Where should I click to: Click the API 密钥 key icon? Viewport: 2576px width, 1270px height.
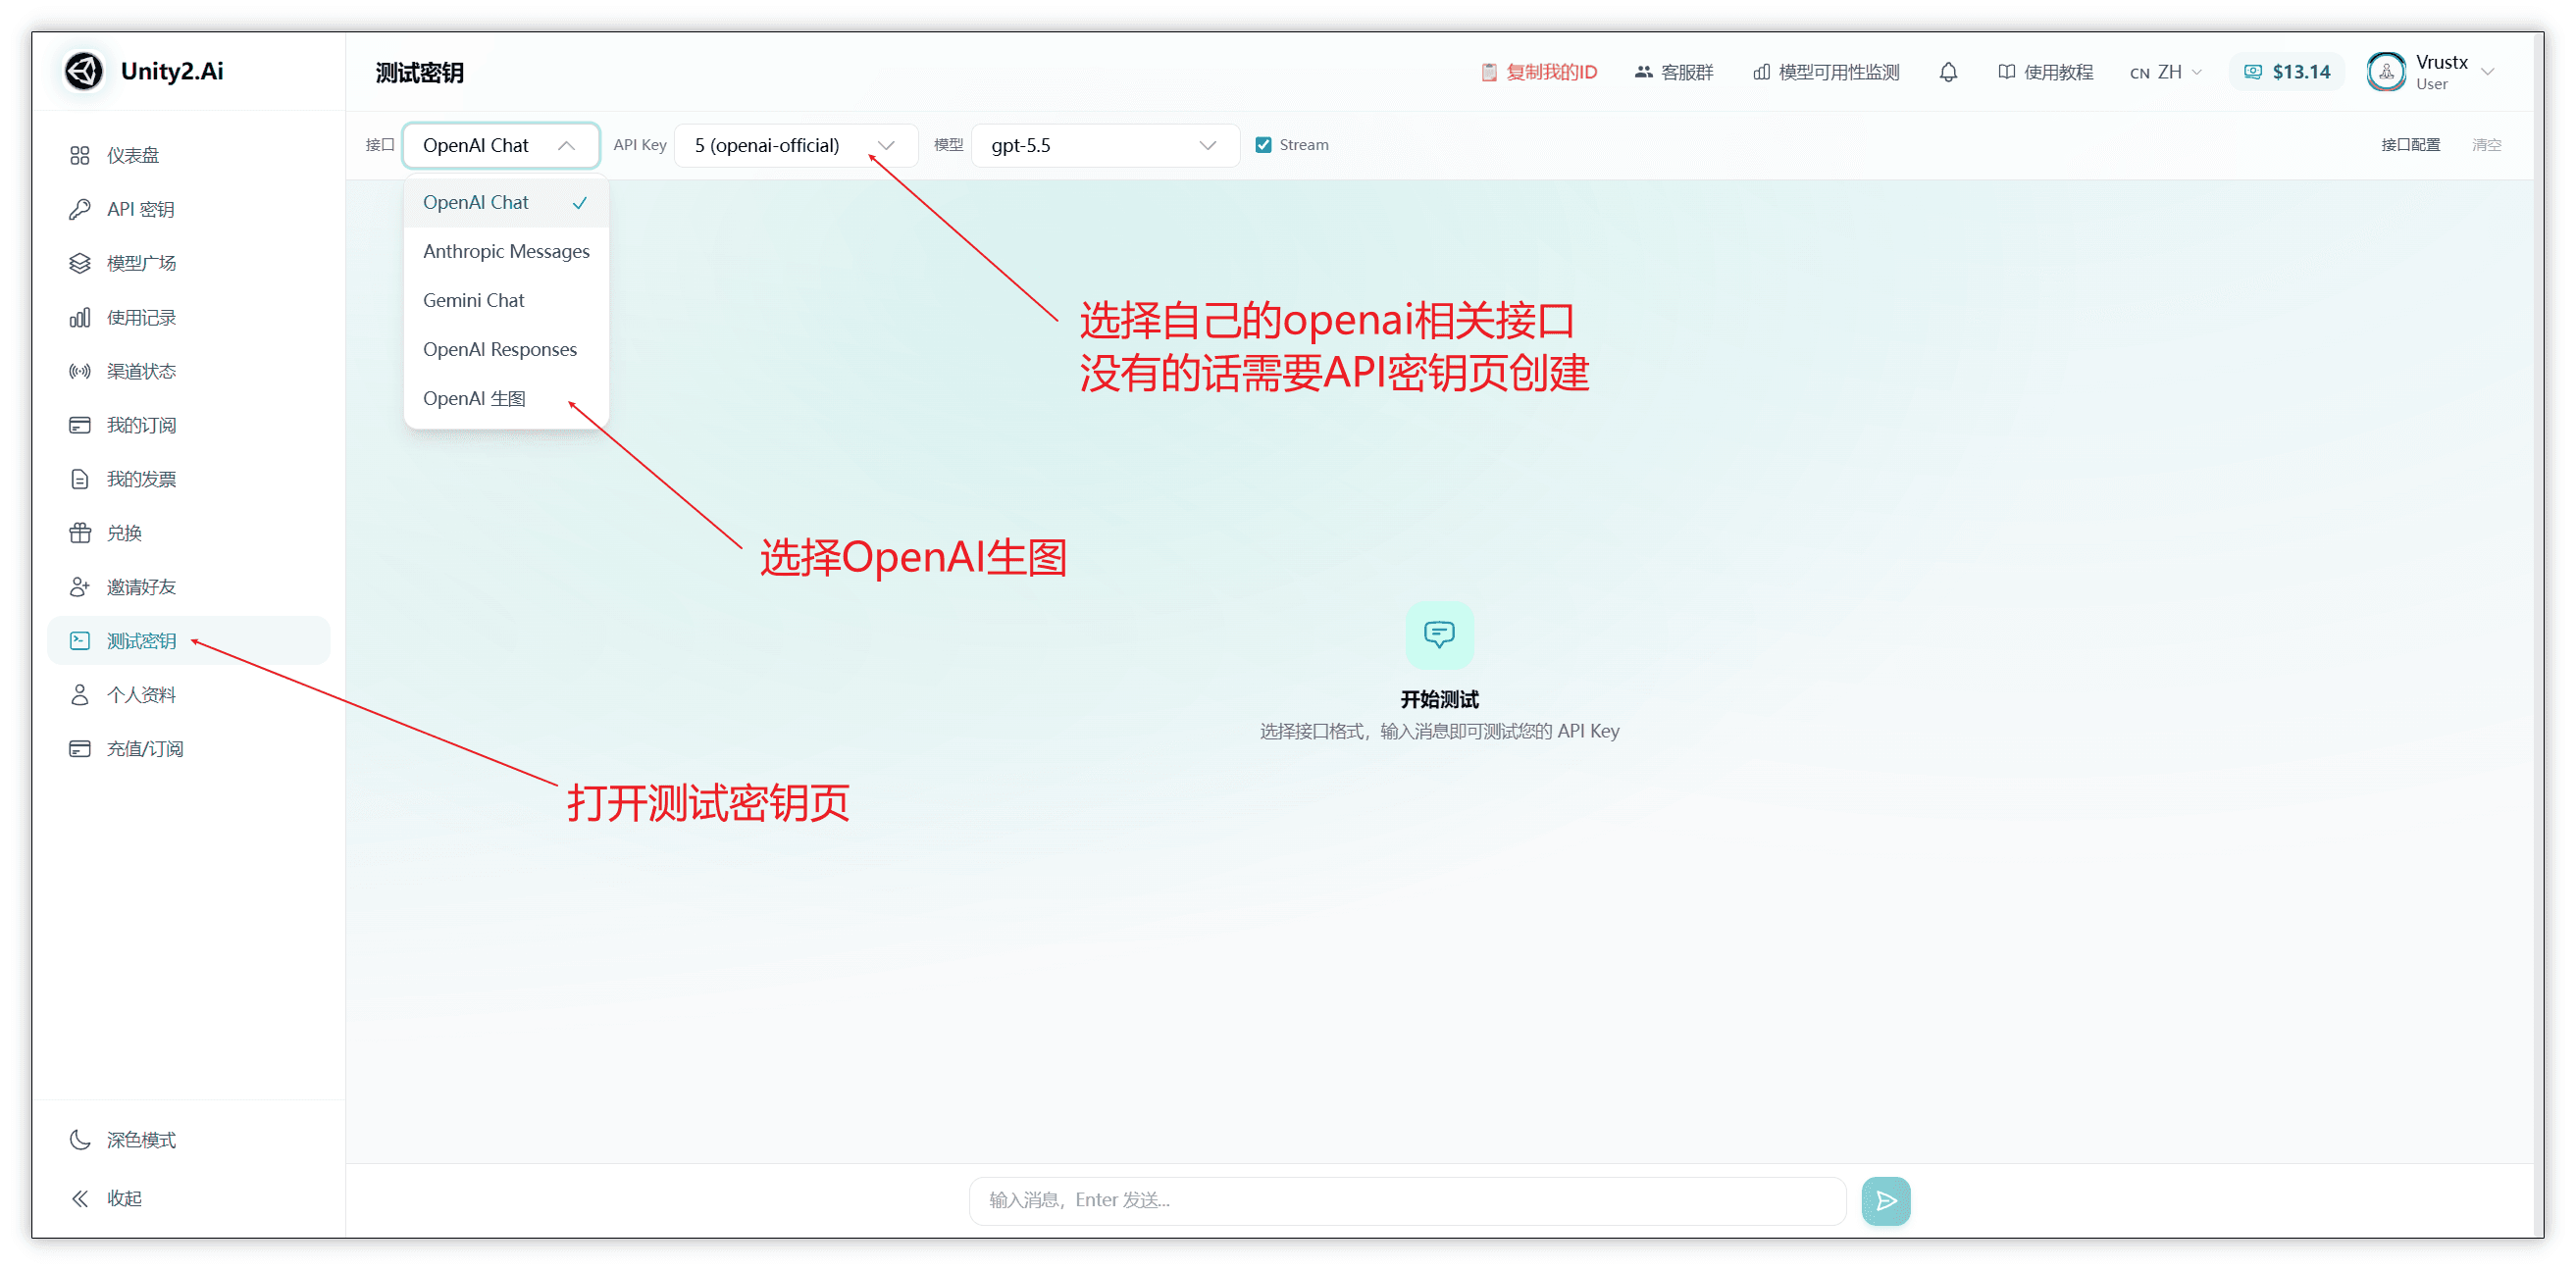[80, 209]
